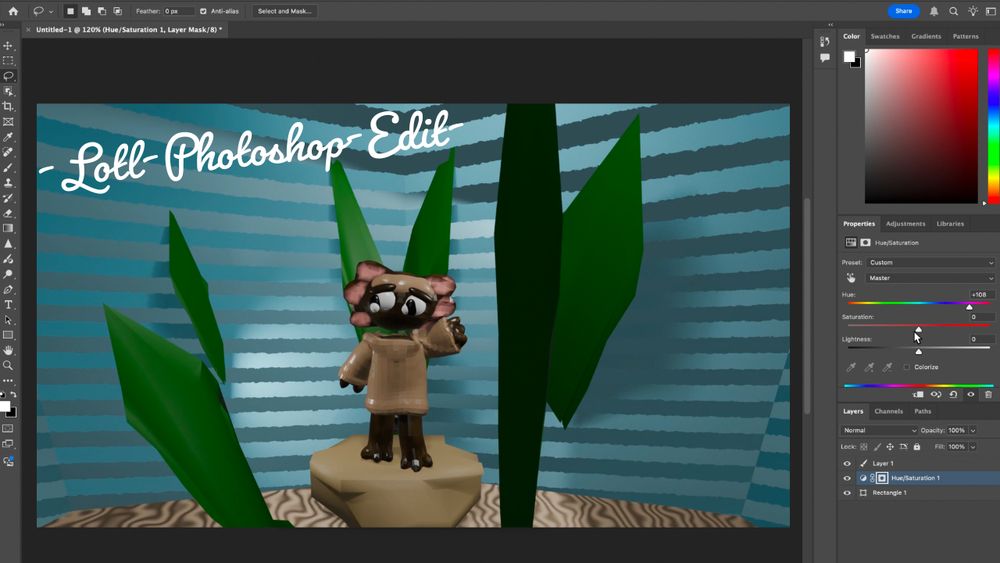Switch to the Swatches tab
1000x563 pixels.
tap(885, 36)
